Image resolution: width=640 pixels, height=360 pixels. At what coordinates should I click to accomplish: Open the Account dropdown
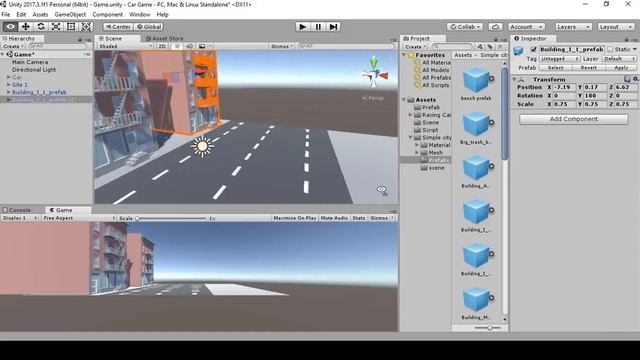tap(526, 27)
